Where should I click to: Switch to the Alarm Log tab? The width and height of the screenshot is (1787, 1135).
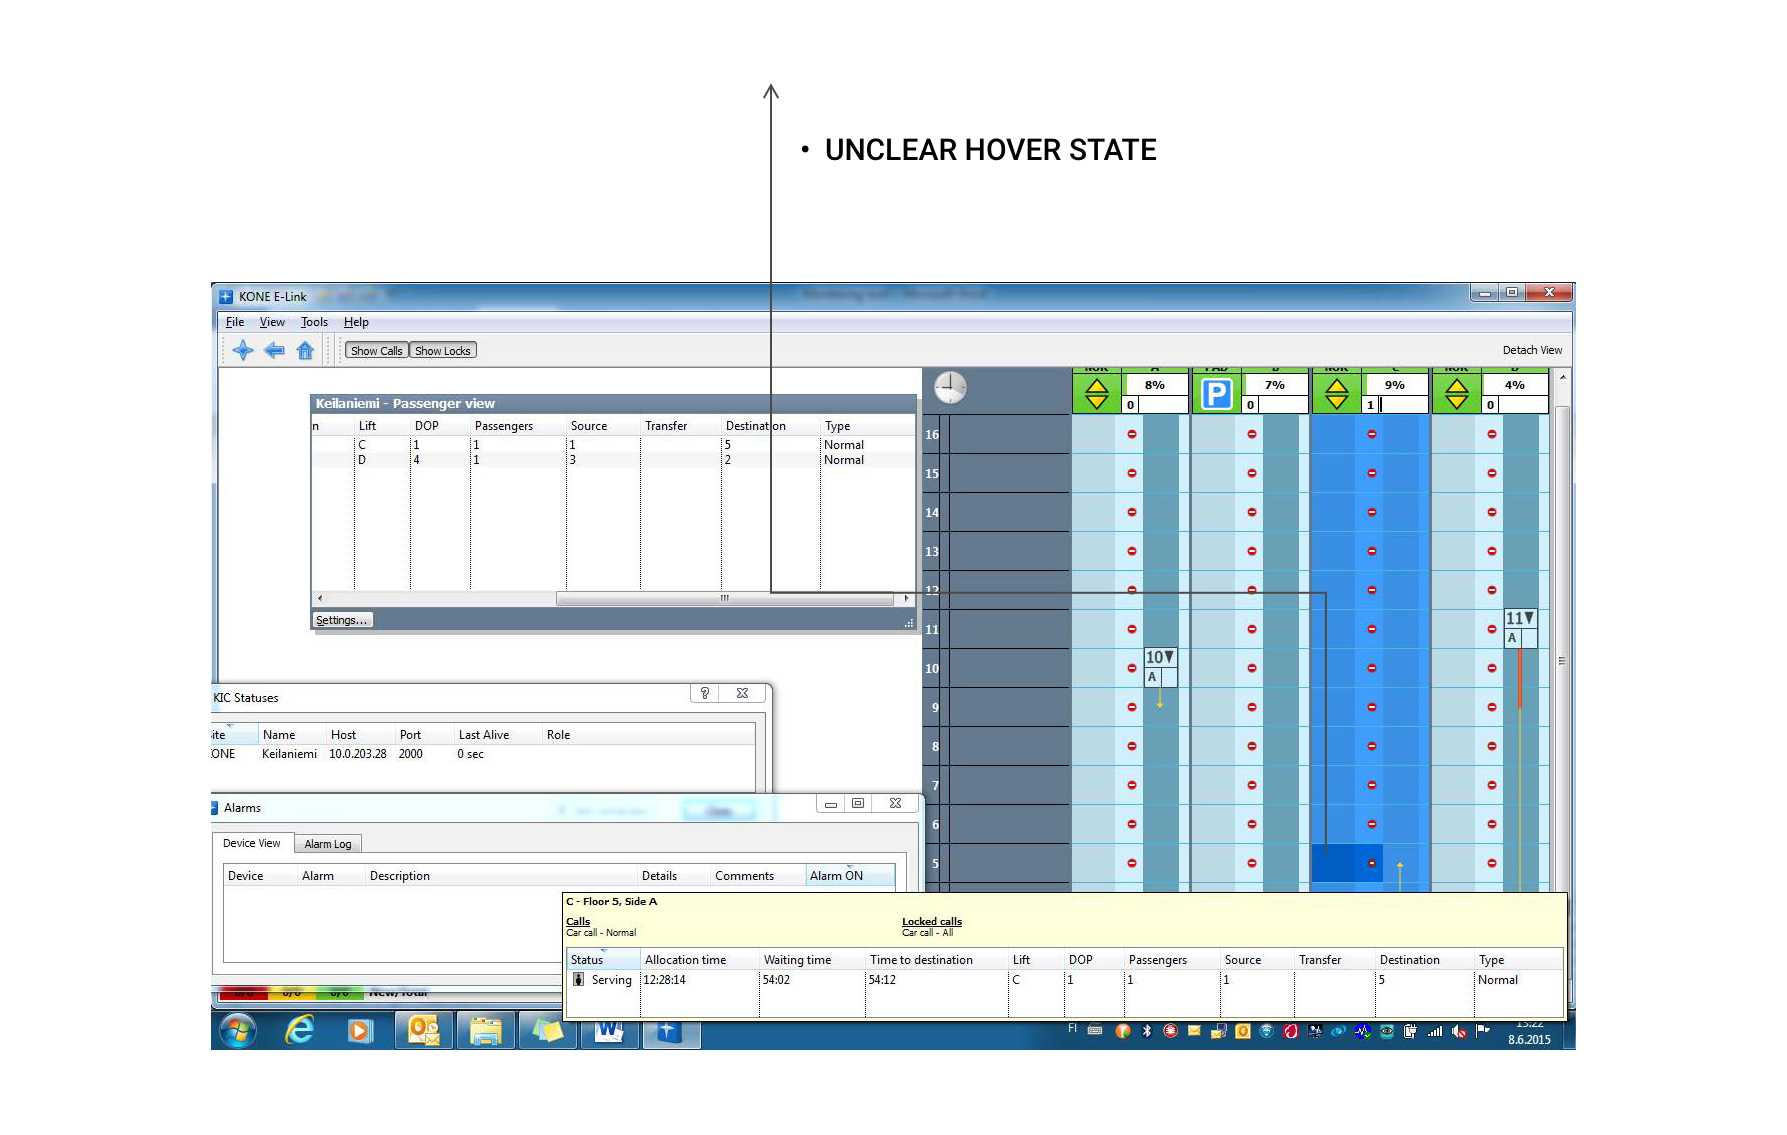coord(328,844)
